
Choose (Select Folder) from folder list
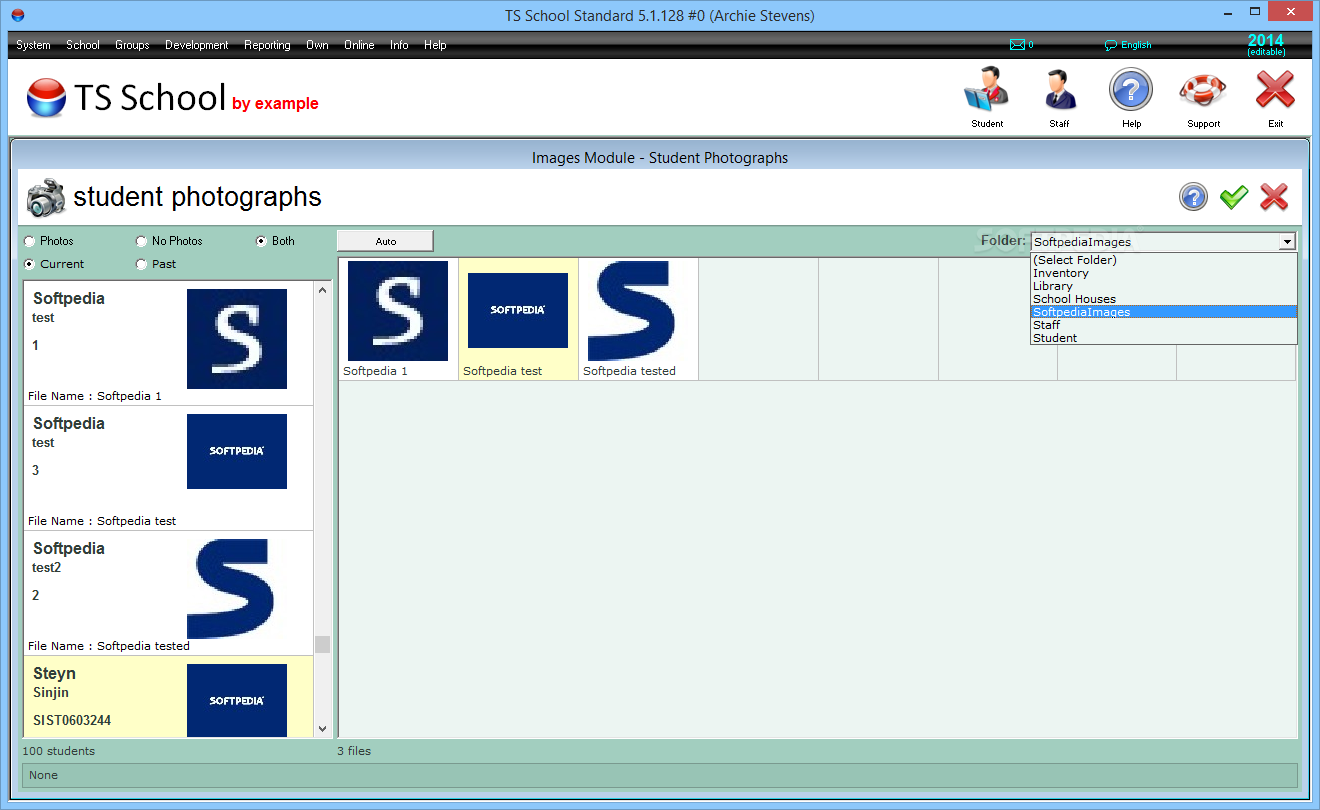[x=1164, y=260]
